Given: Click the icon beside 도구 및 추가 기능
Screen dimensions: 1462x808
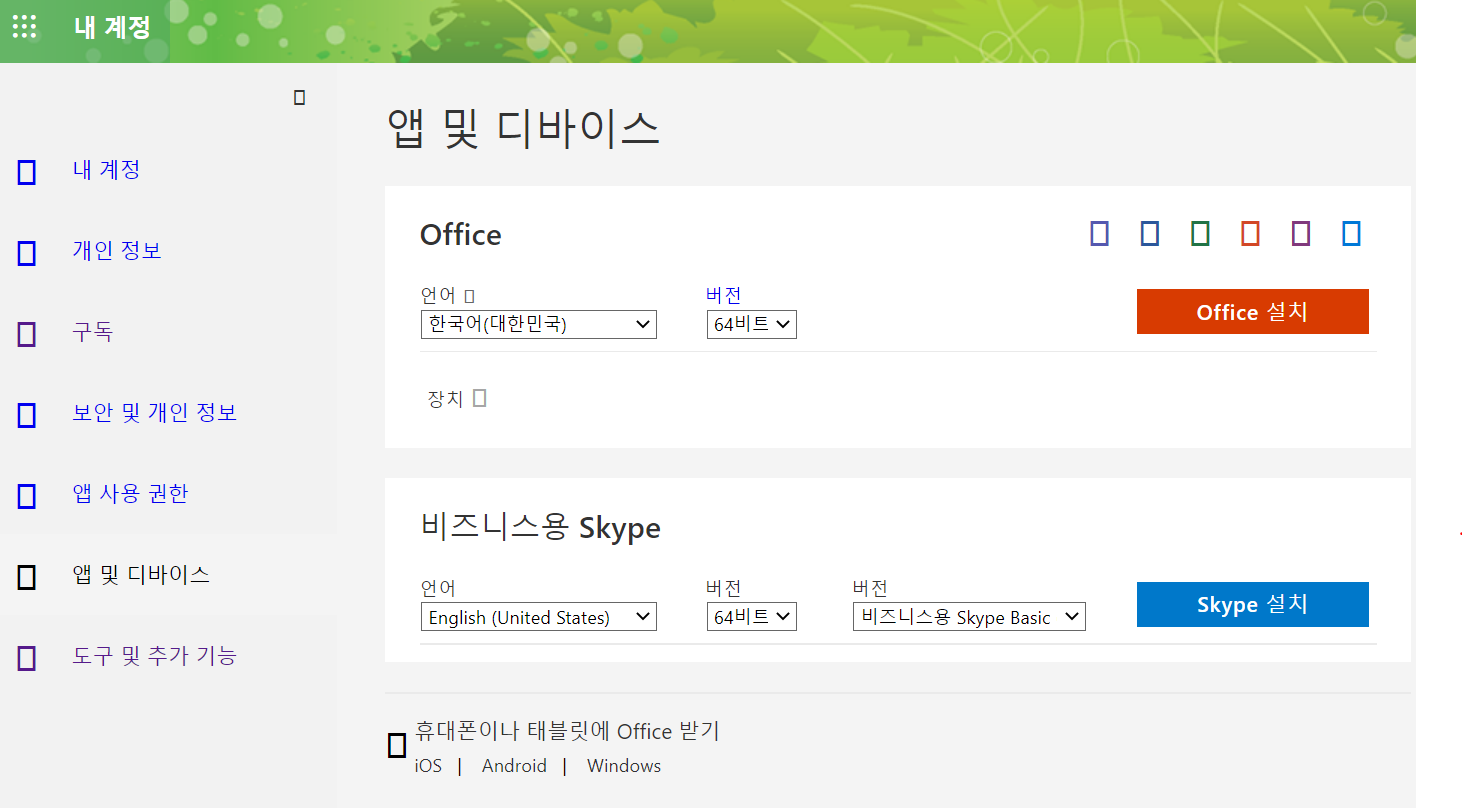Looking at the screenshot, I should (x=27, y=658).
